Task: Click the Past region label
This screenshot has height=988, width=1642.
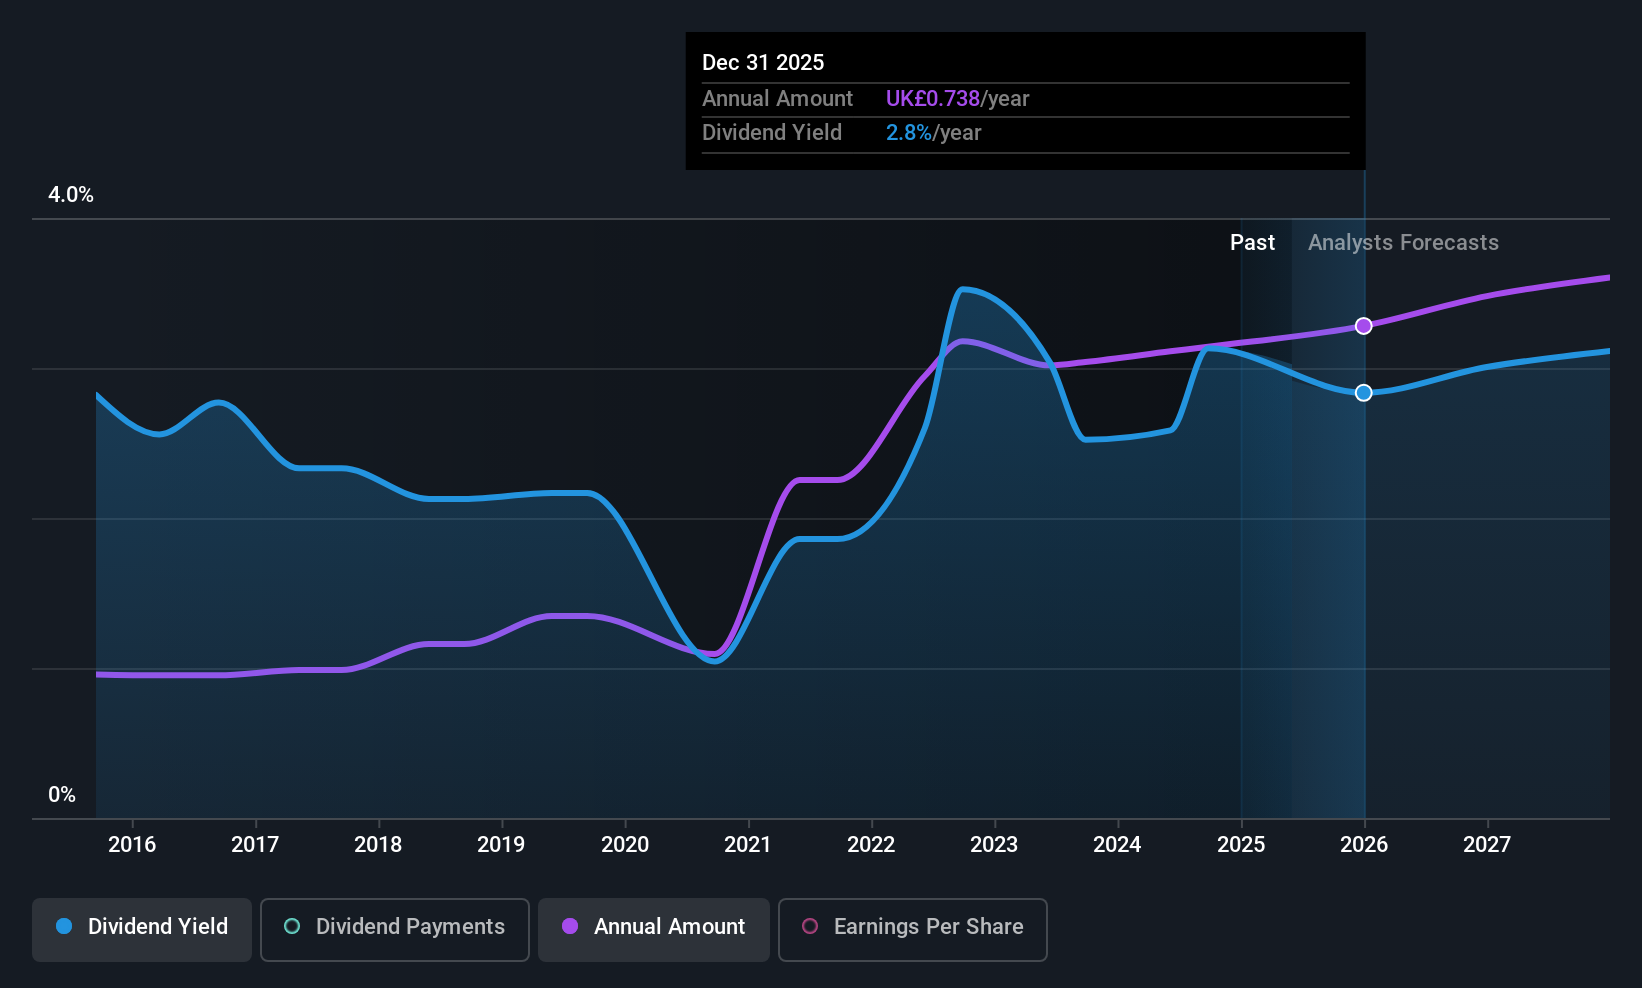Action: (1252, 243)
